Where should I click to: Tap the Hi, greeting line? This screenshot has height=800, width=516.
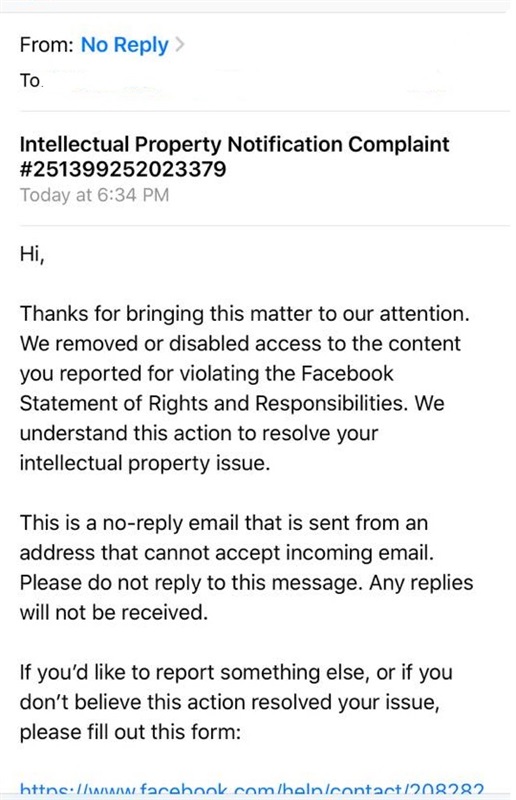click(x=32, y=254)
